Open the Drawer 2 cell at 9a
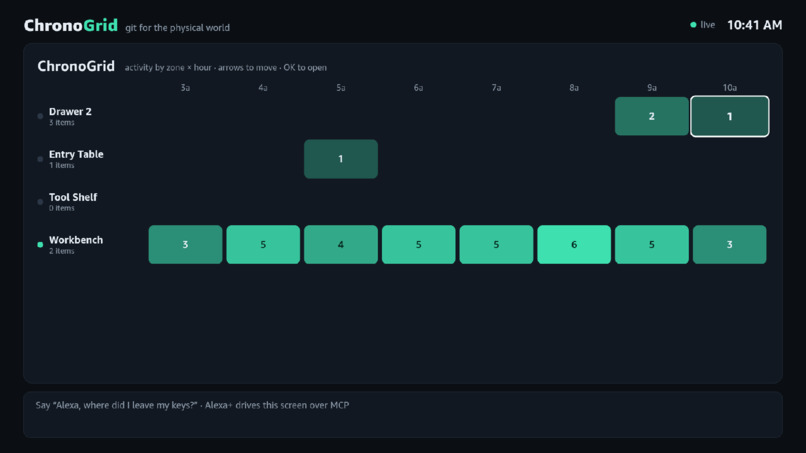This screenshot has width=806, height=453. [x=651, y=116]
